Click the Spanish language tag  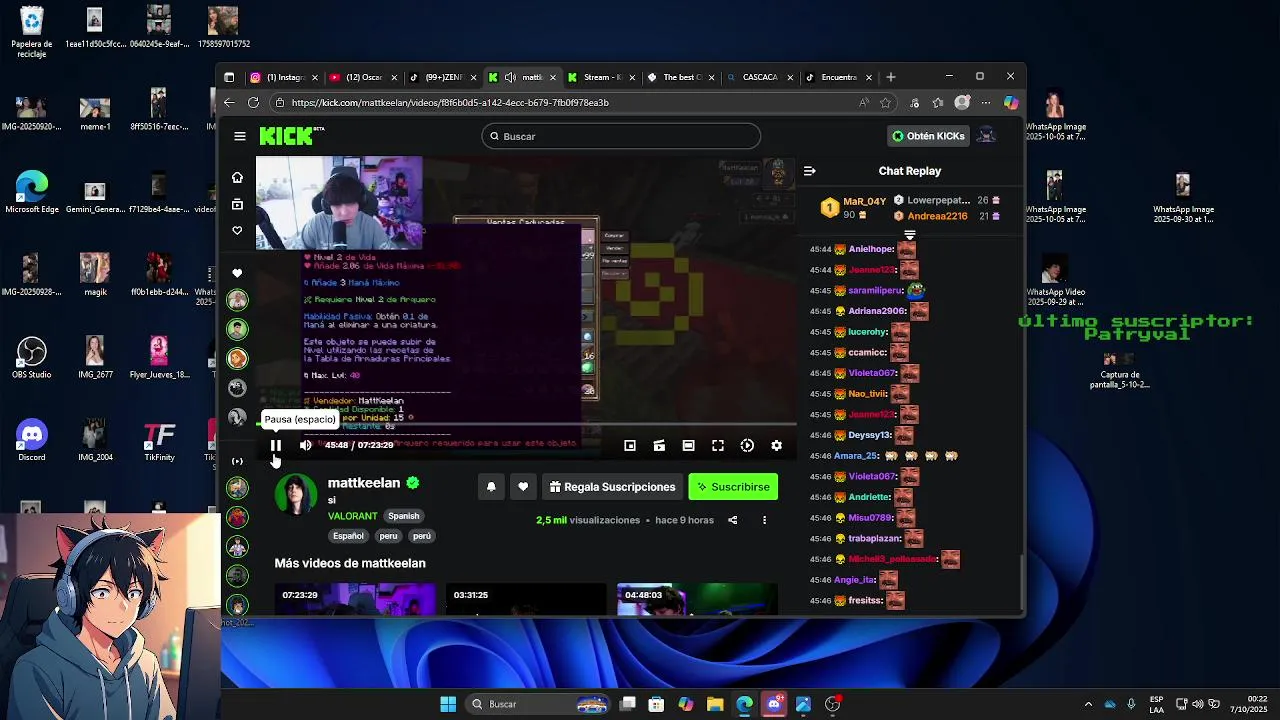[404, 516]
